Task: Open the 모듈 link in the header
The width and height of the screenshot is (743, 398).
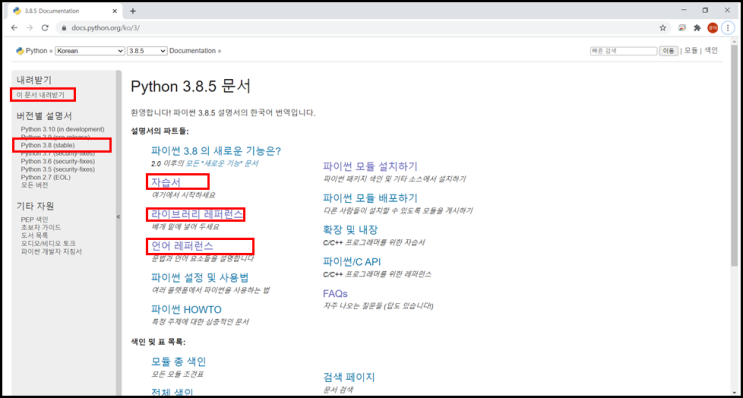Action: (691, 51)
